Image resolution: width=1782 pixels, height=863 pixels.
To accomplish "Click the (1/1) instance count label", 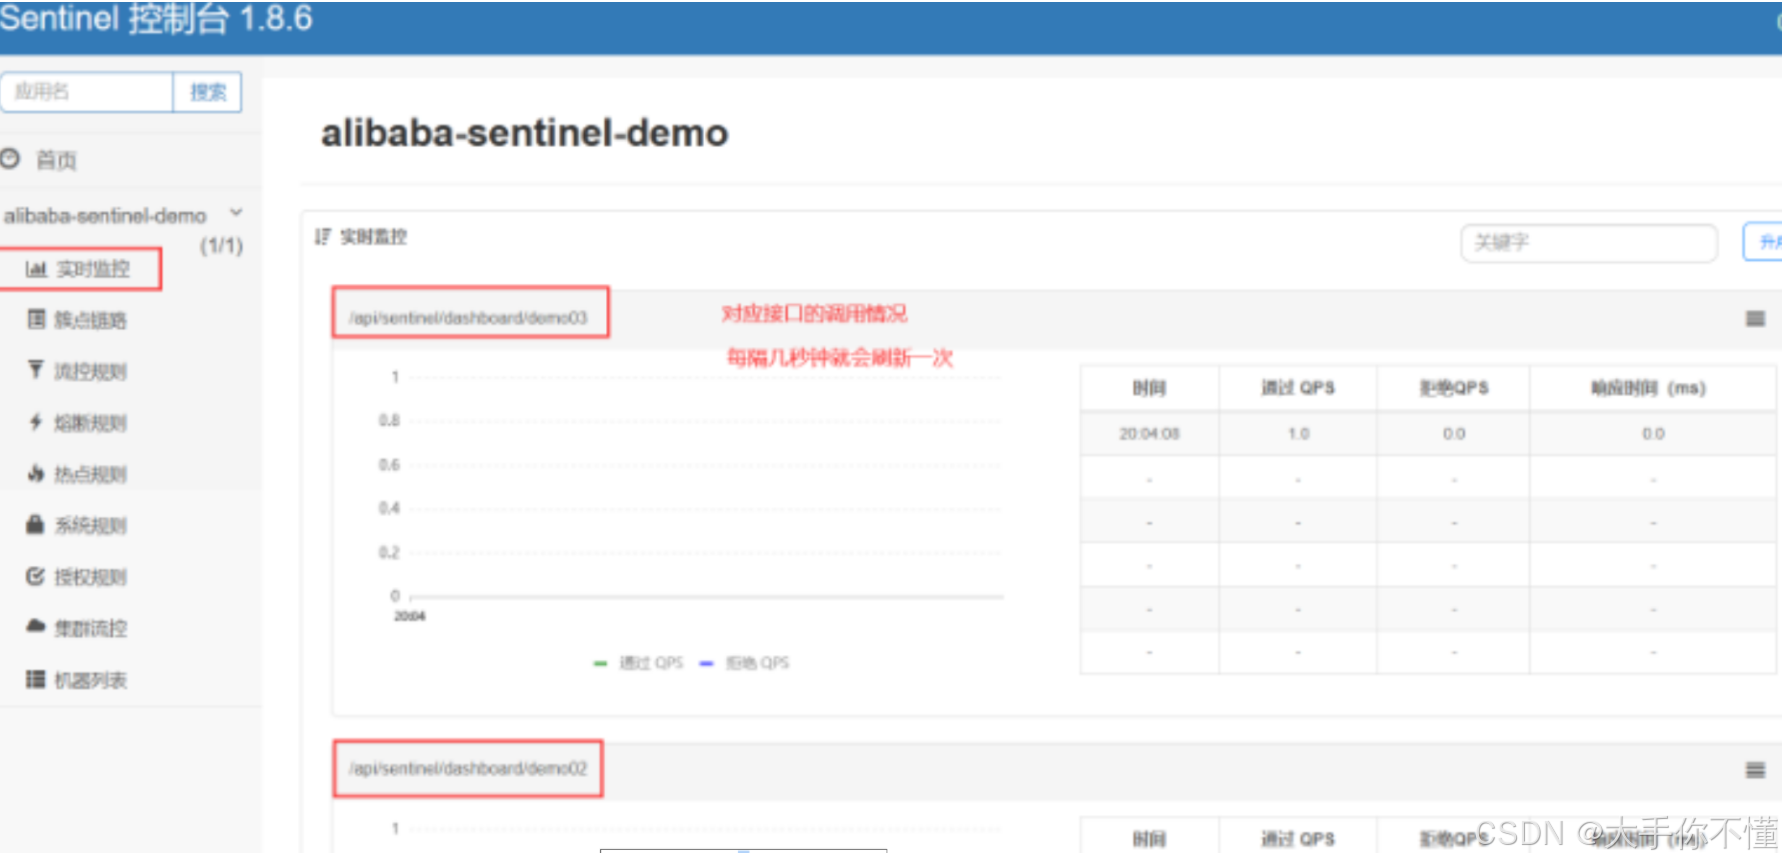I will pos(221,246).
